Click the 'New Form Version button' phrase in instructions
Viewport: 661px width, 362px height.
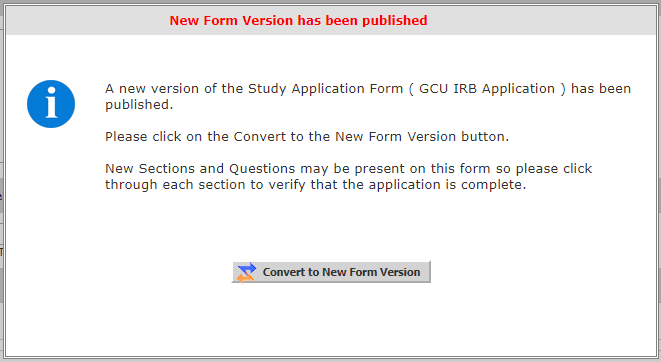(422, 137)
